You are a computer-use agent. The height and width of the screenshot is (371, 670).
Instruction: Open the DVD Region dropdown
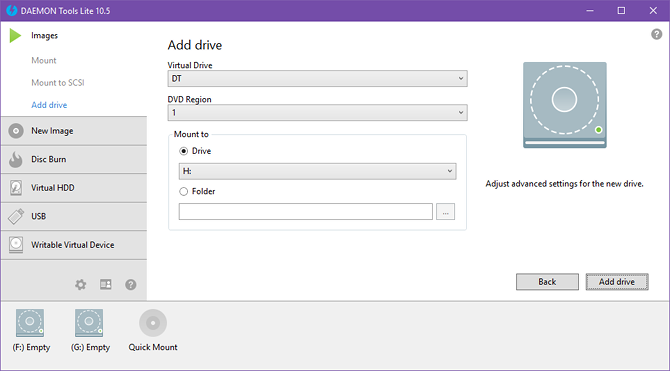317,113
